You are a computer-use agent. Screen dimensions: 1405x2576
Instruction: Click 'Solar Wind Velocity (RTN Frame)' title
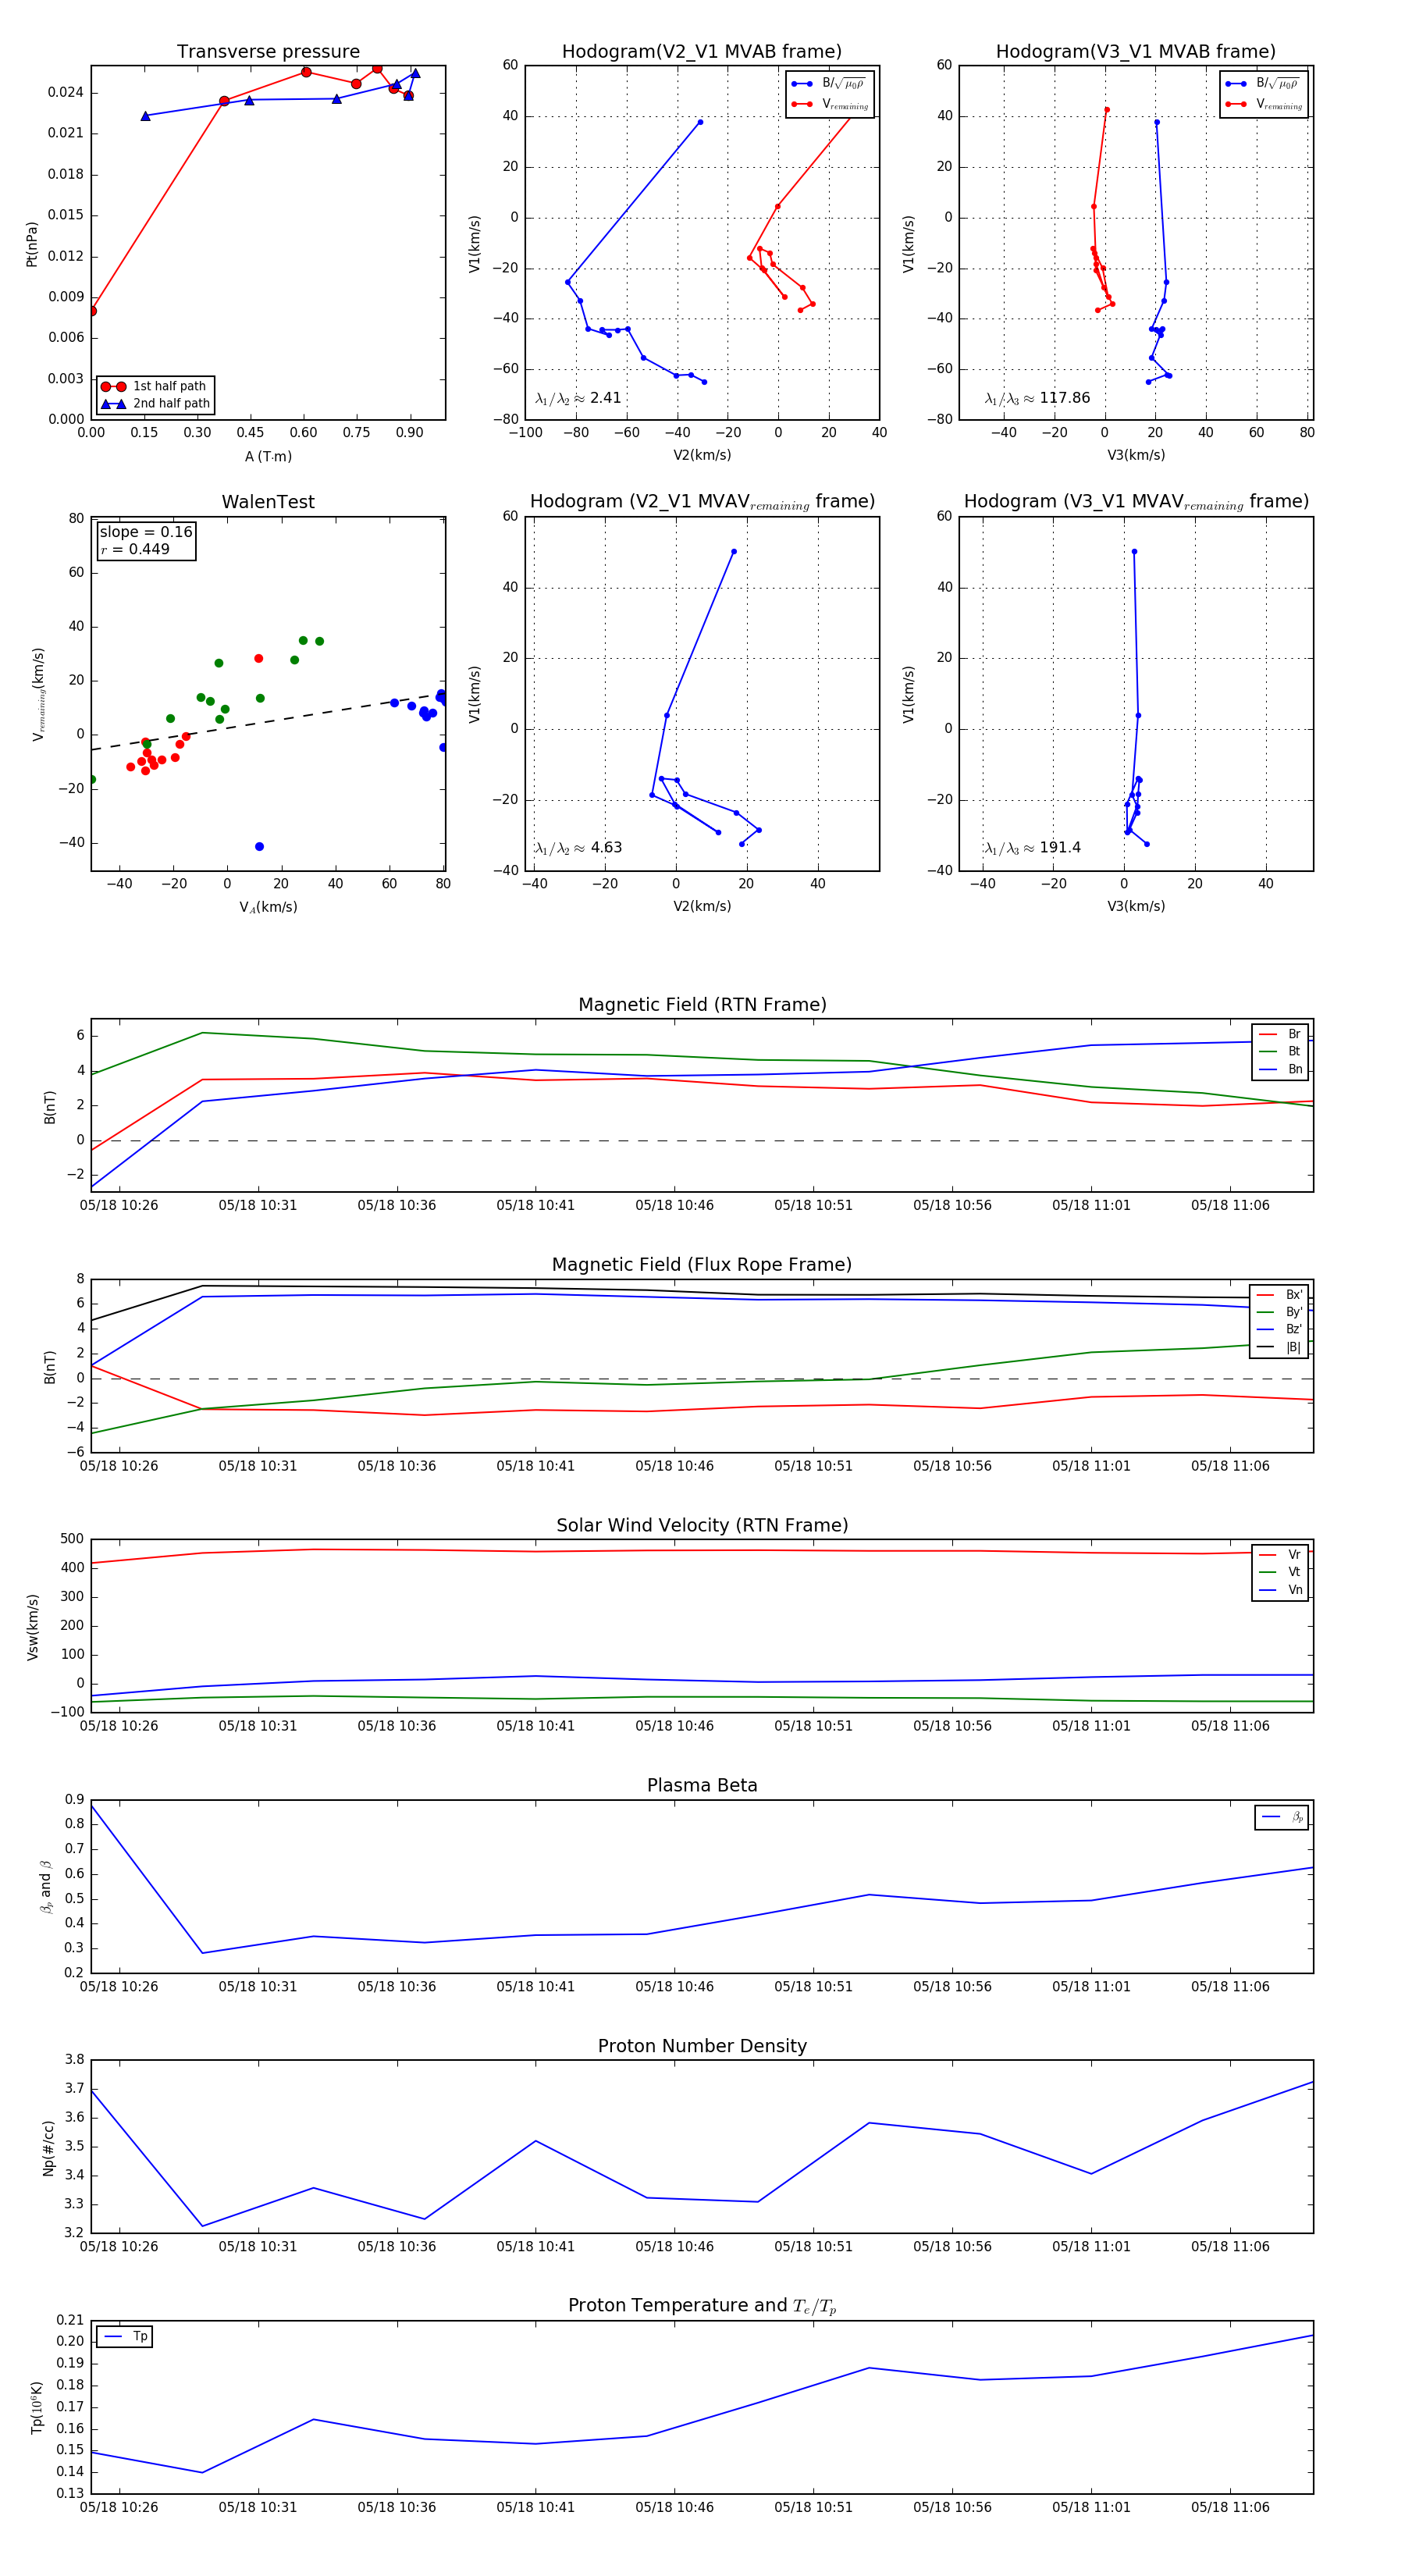[x=702, y=1525]
